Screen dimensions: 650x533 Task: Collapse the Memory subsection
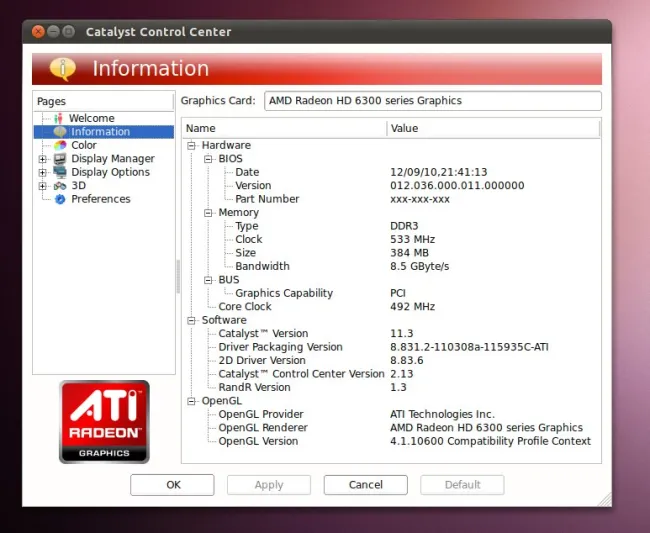pos(208,213)
